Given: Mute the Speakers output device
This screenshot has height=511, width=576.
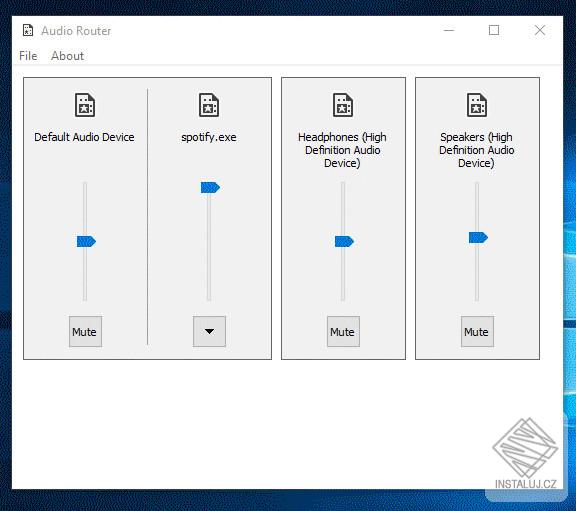Looking at the screenshot, I should point(477,331).
